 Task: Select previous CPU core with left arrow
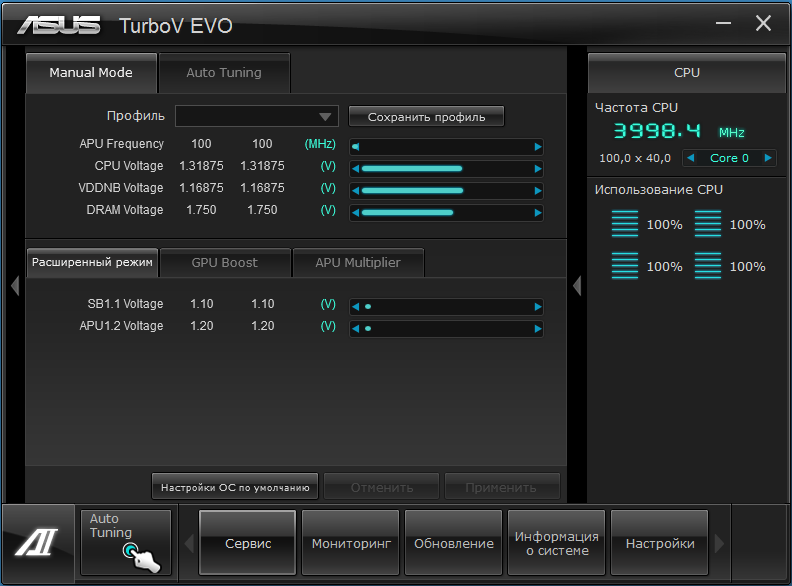pyautogui.click(x=690, y=158)
